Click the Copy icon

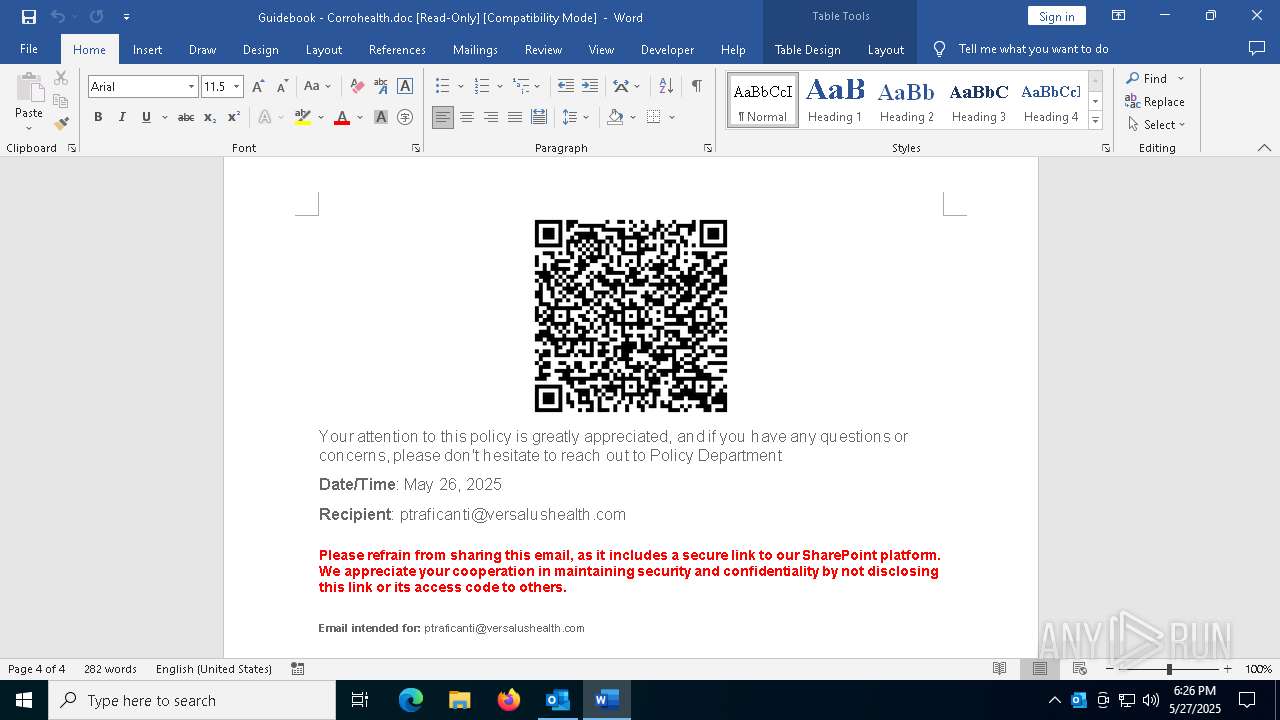click(61, 101)
